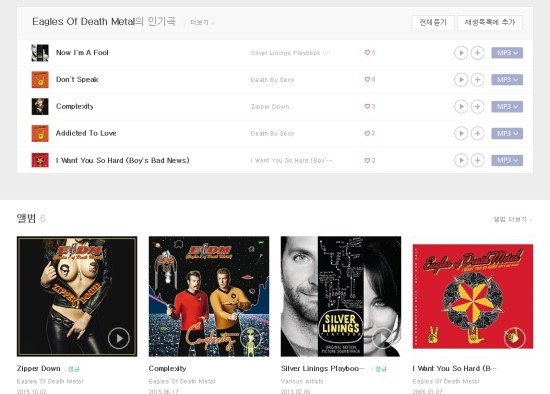This screenshot has width=550, height=394.
Task: Open the Complexity album cover
Action: [x=209, y=296]
